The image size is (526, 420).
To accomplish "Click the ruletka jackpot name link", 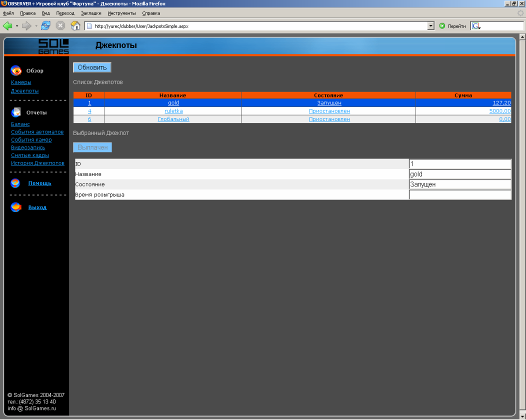I will 174,111.
